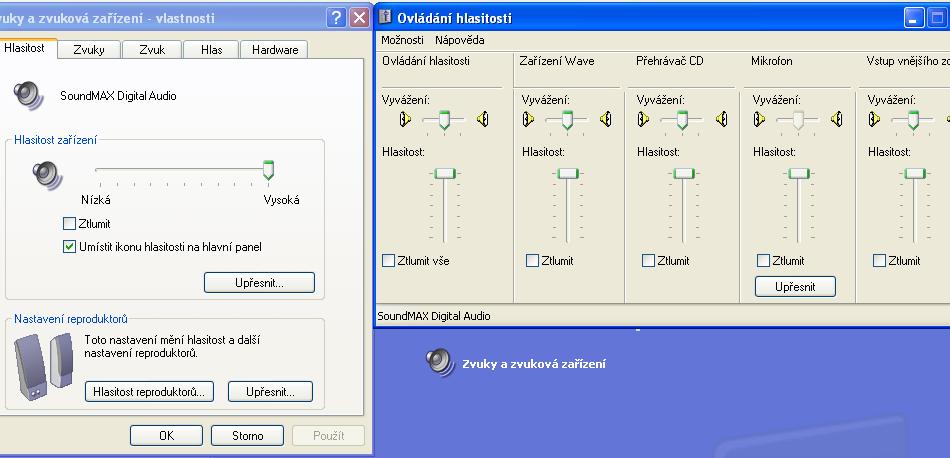Switch to the Zvuky tab
Viewport: 950px width, 458px height.
tap(89, 50)
